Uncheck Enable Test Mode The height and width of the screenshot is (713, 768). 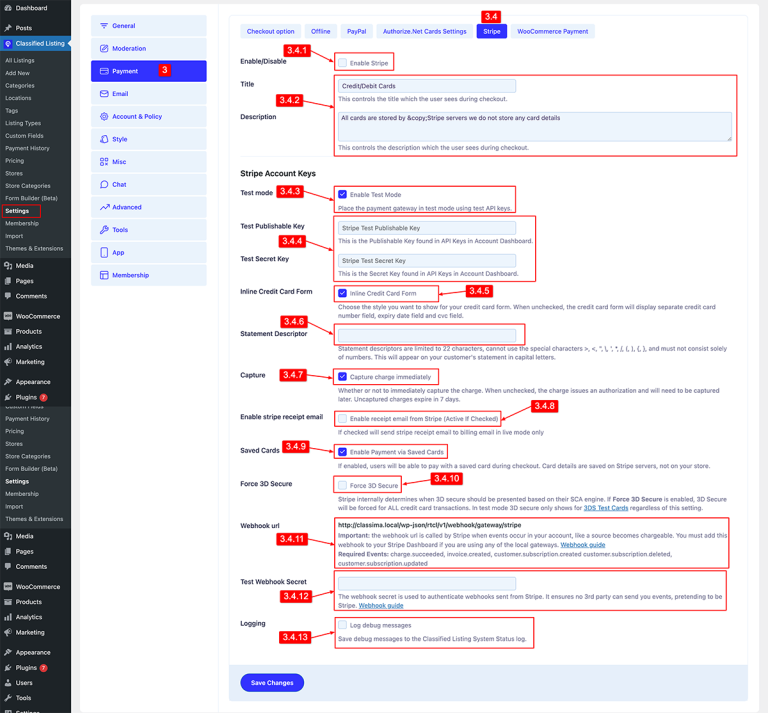click(342, 194)
